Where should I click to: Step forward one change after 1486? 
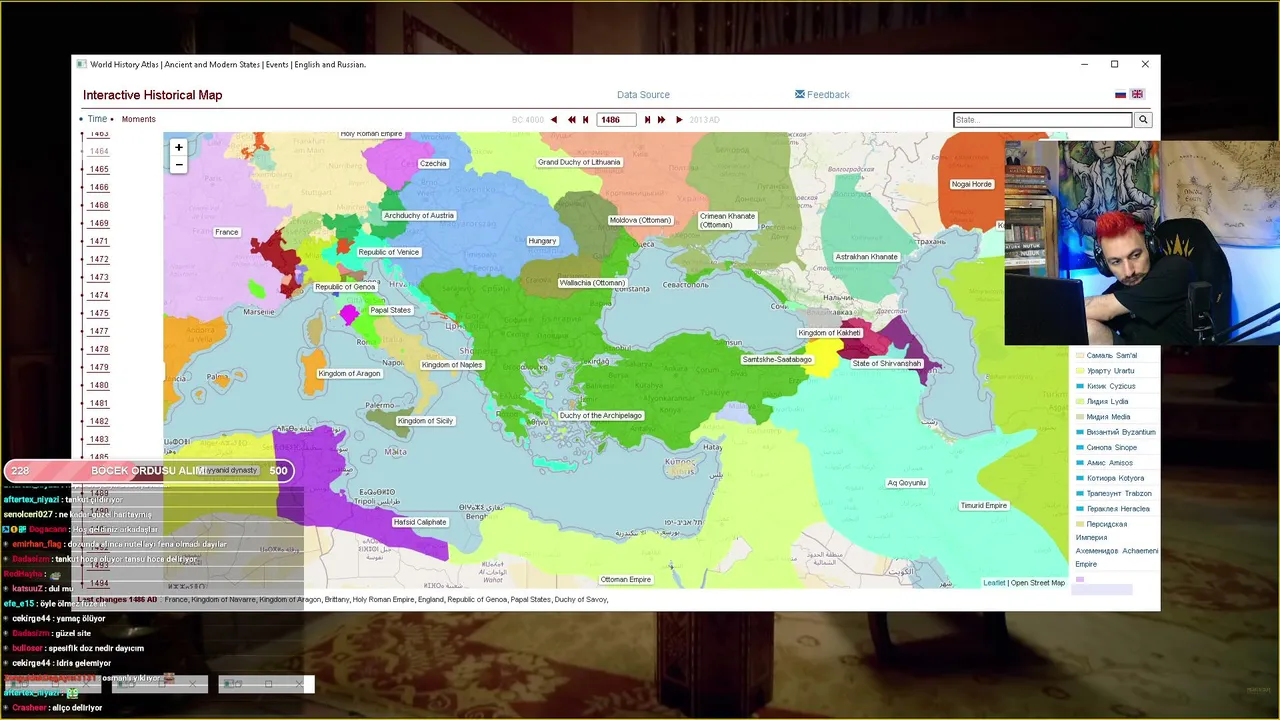648,120
